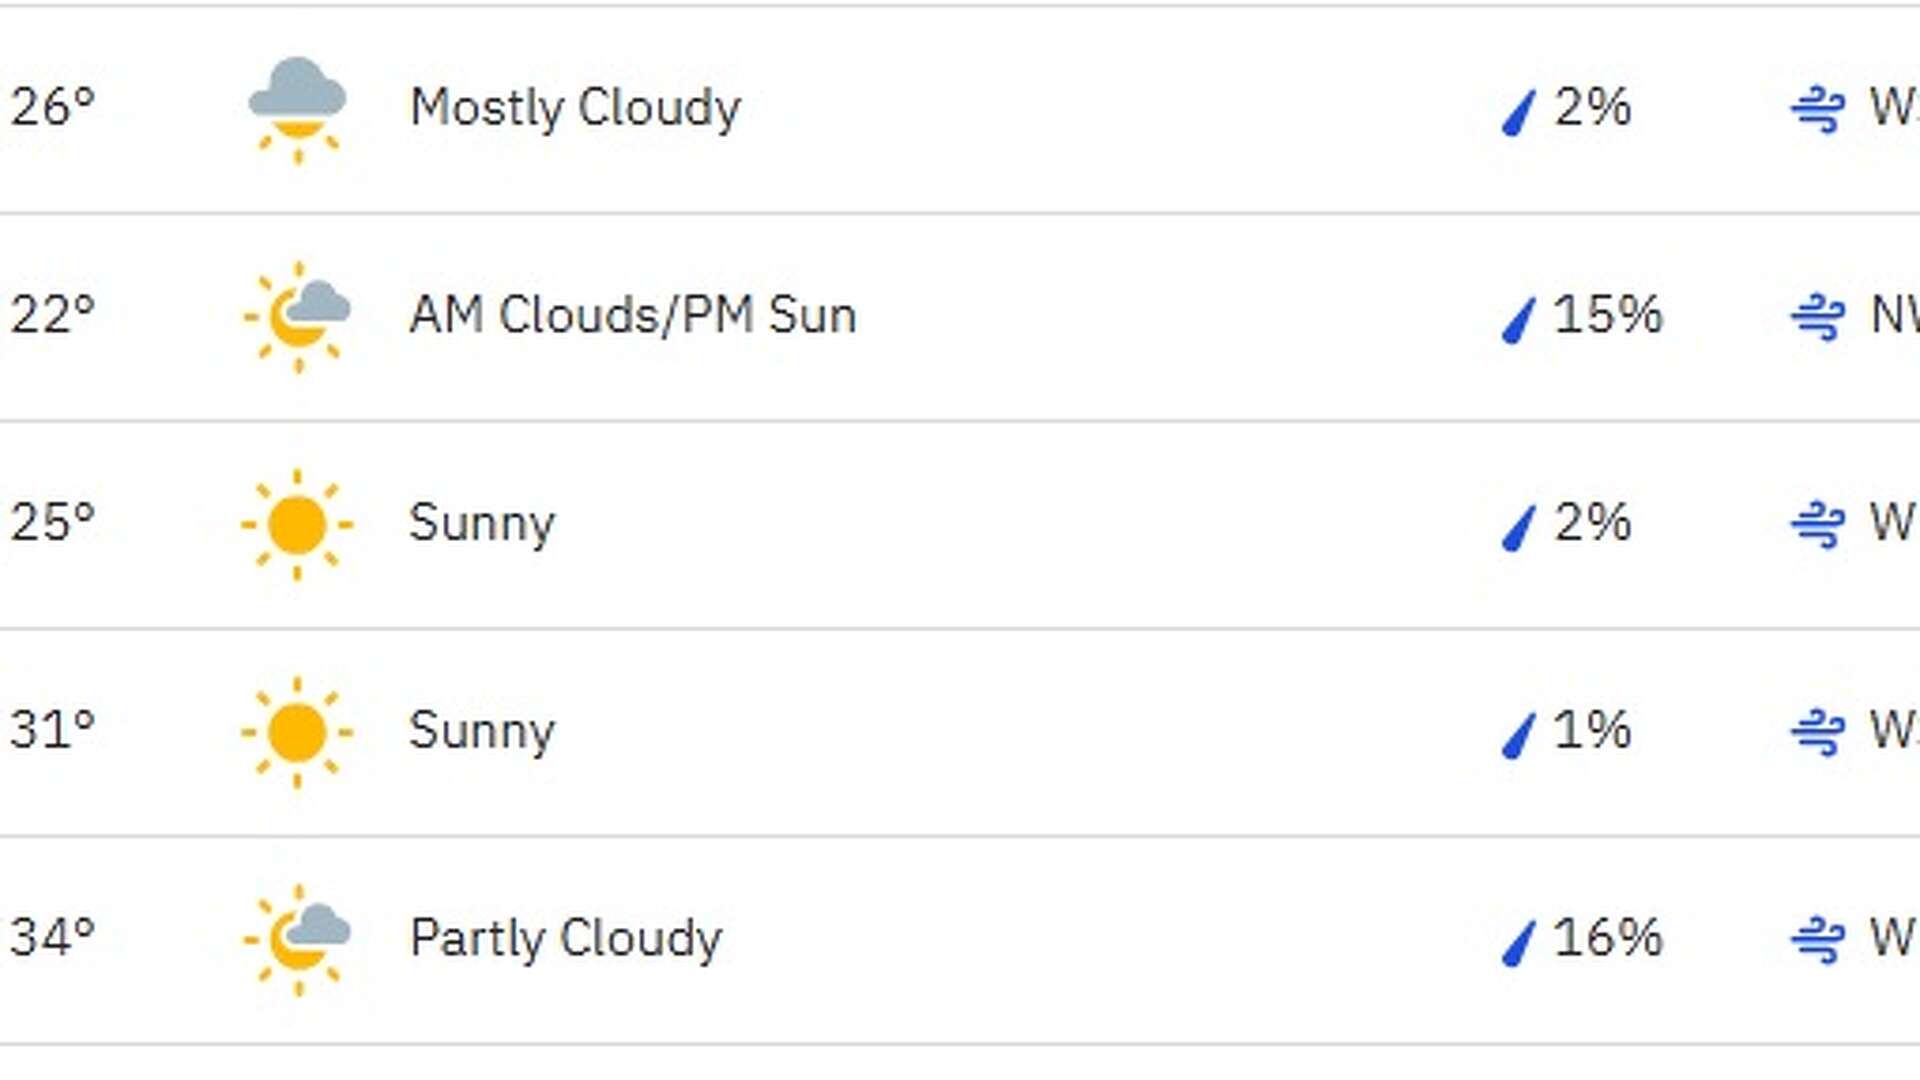Viewport: 1920px width, 1080px height.
Task: Expand the 31° Sunny forecast row
Action: [960, 732]
